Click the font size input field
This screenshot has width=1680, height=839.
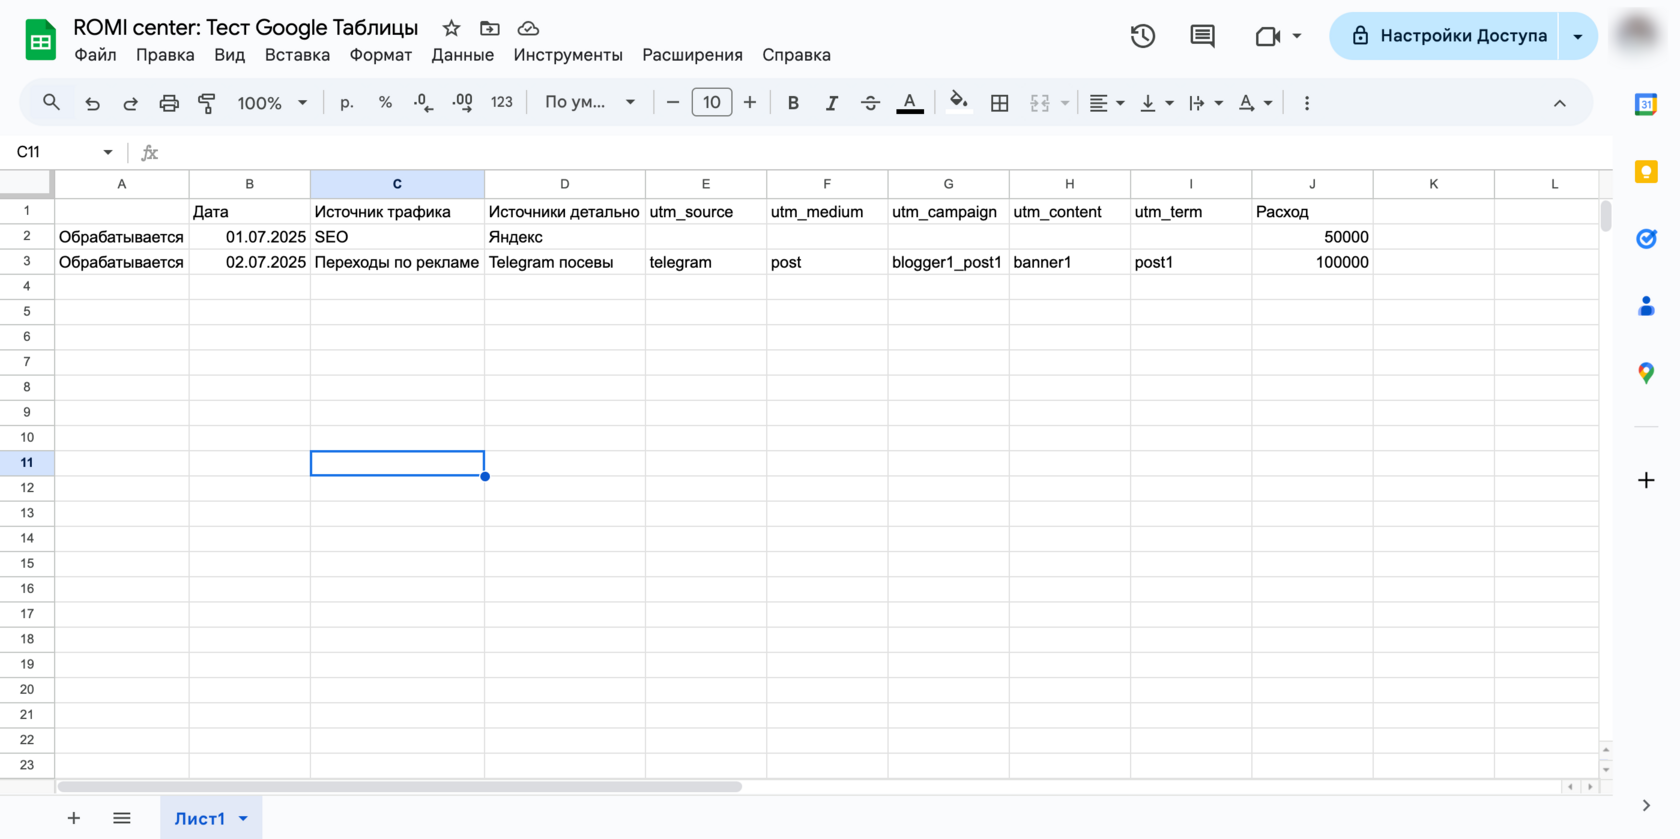click(x=711, y=102)
